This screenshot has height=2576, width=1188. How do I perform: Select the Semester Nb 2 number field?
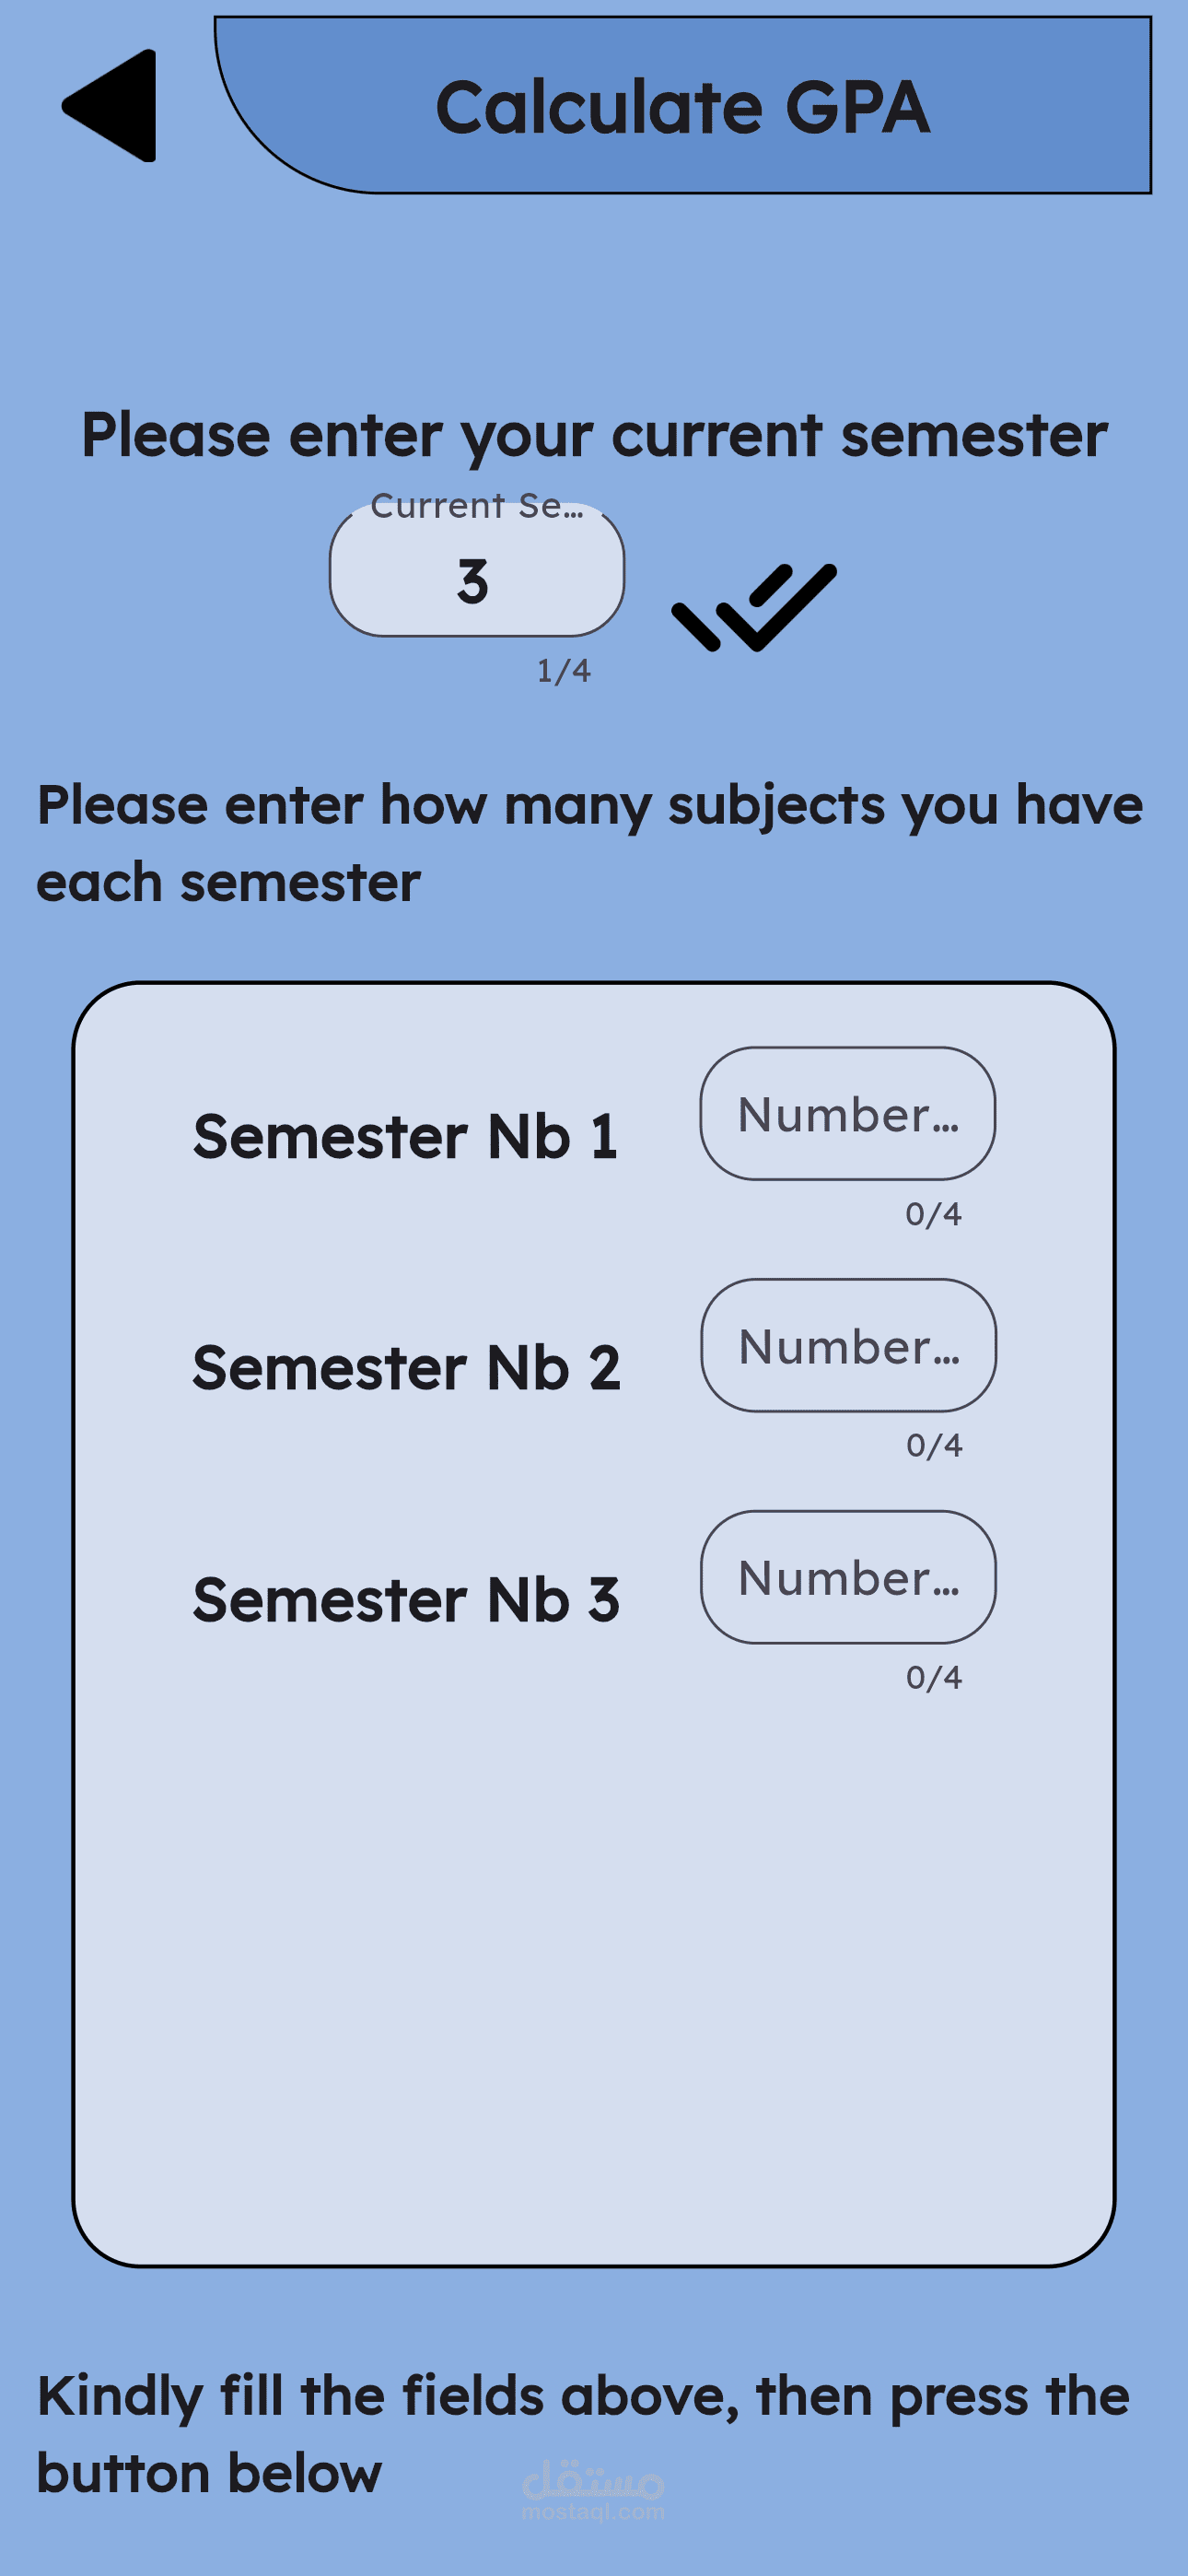(848, 1346)
